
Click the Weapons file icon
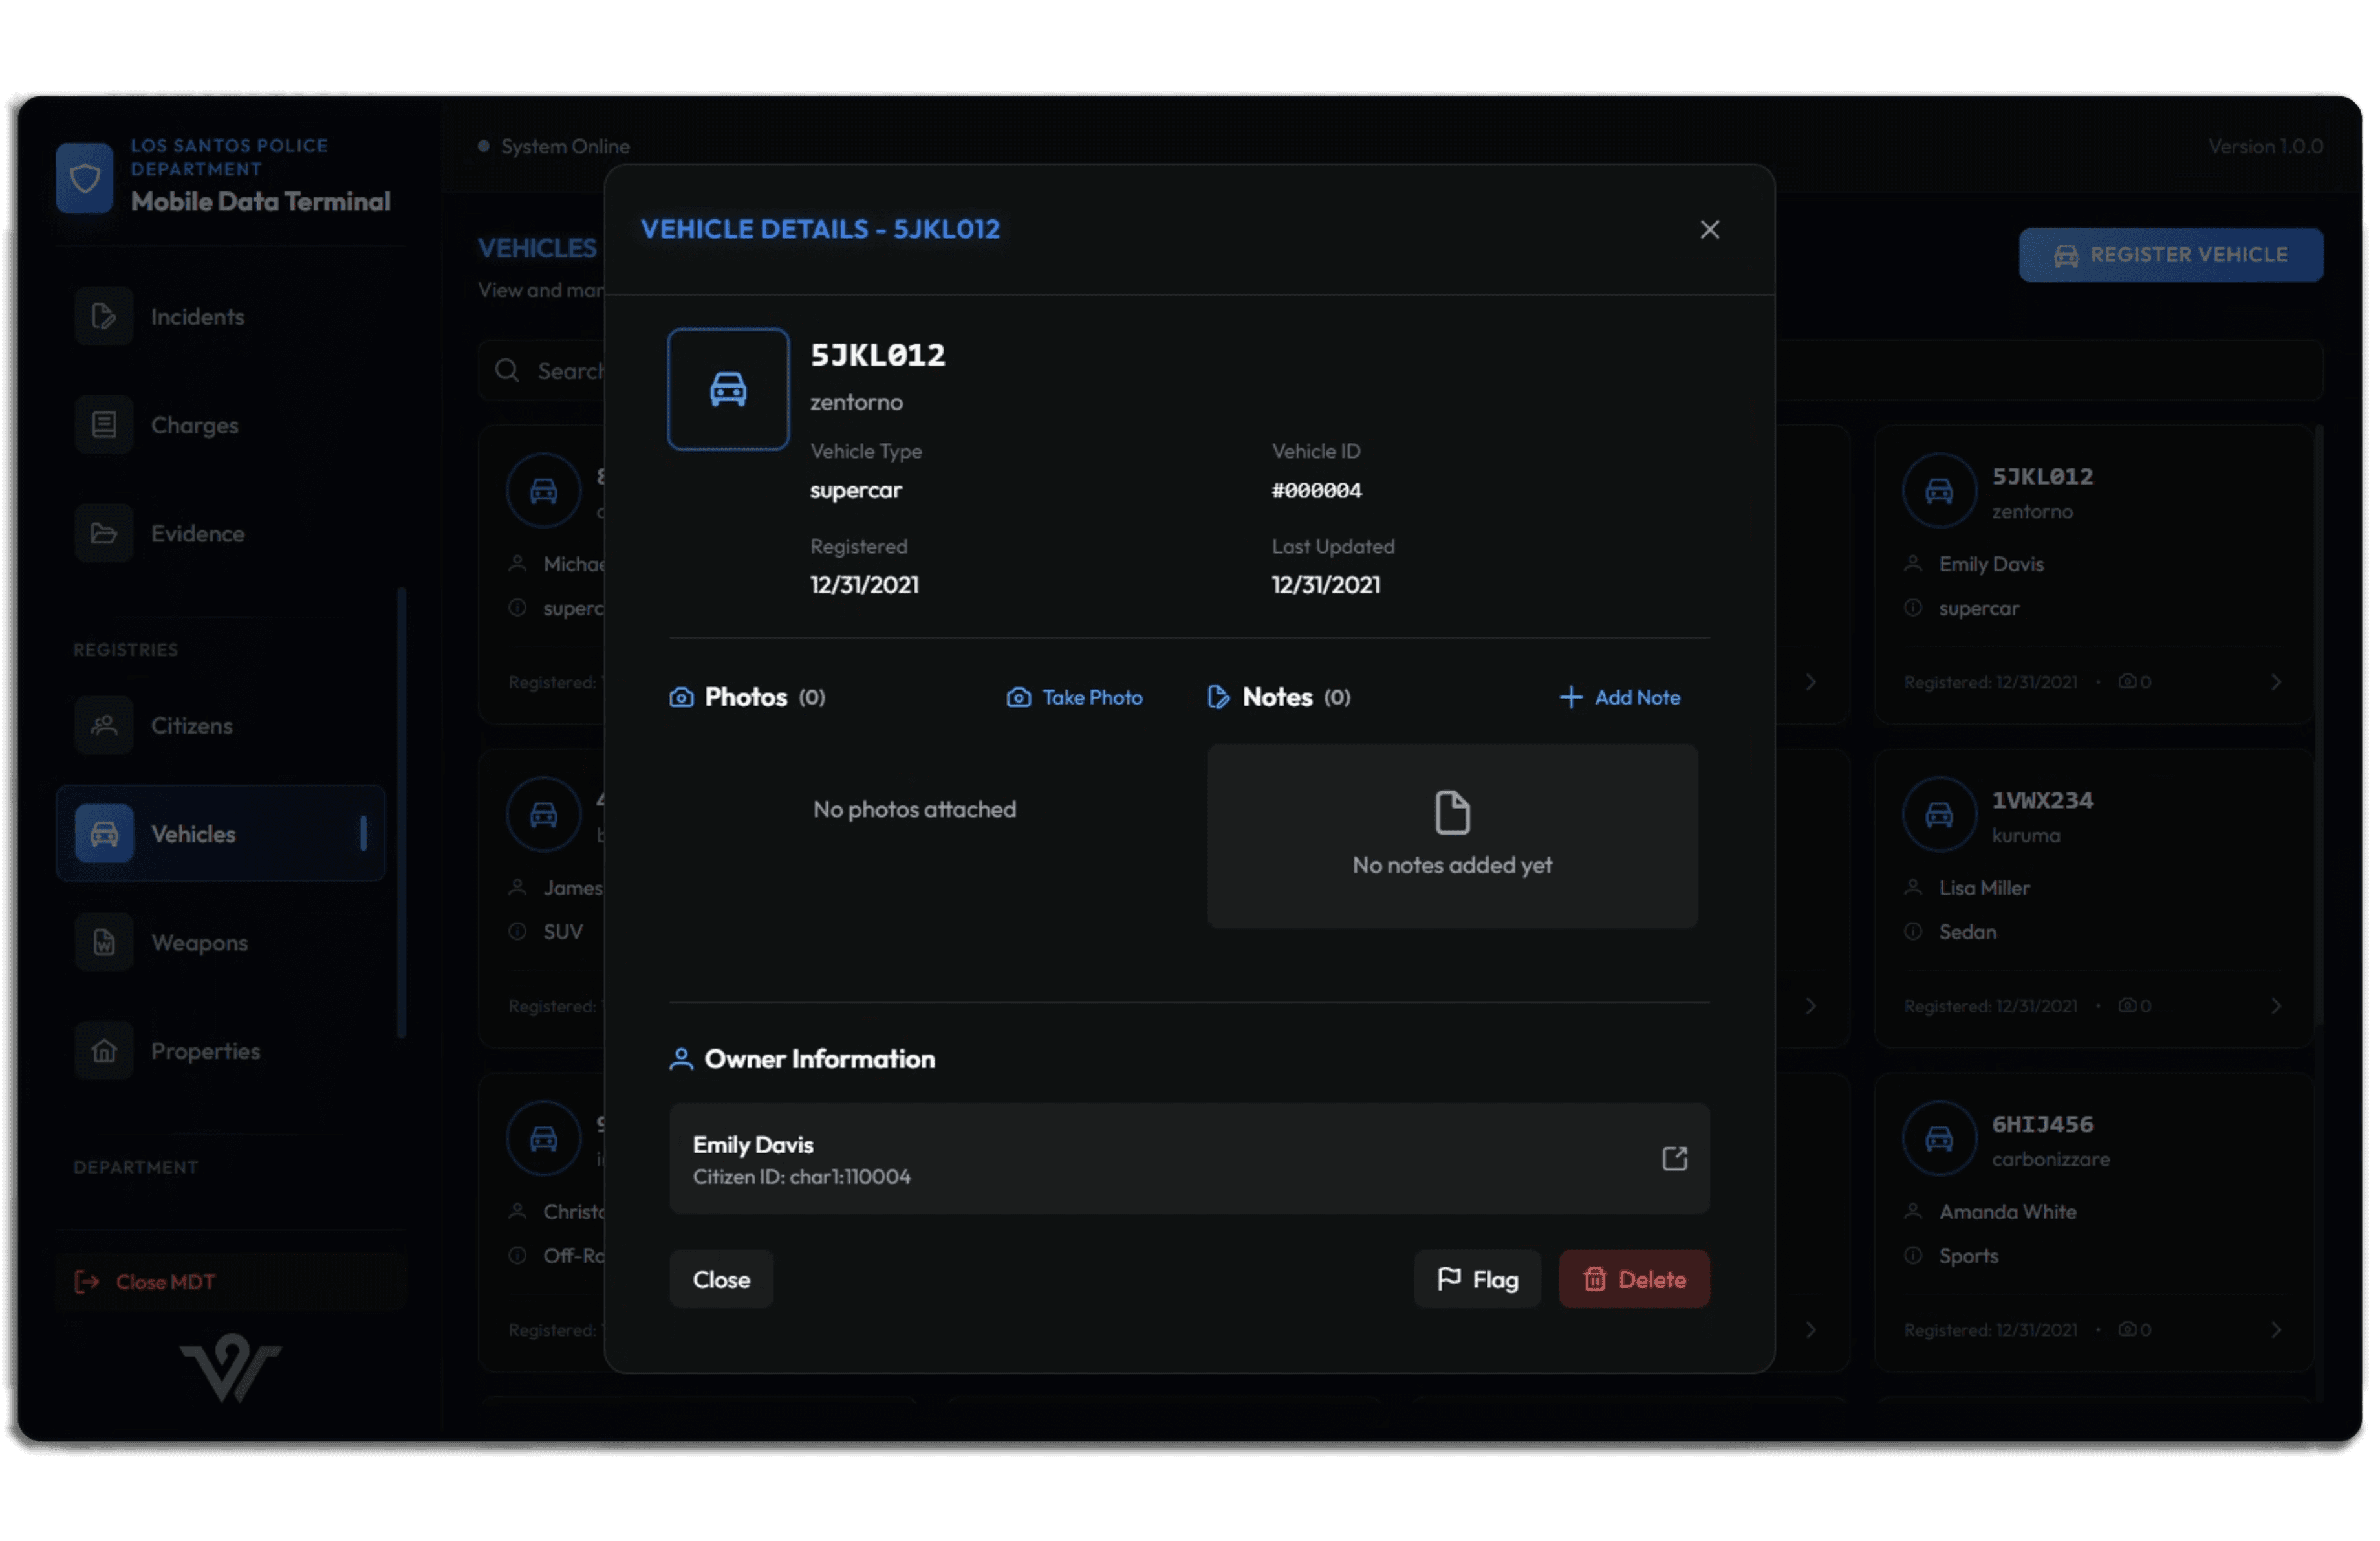pos(104,942)
